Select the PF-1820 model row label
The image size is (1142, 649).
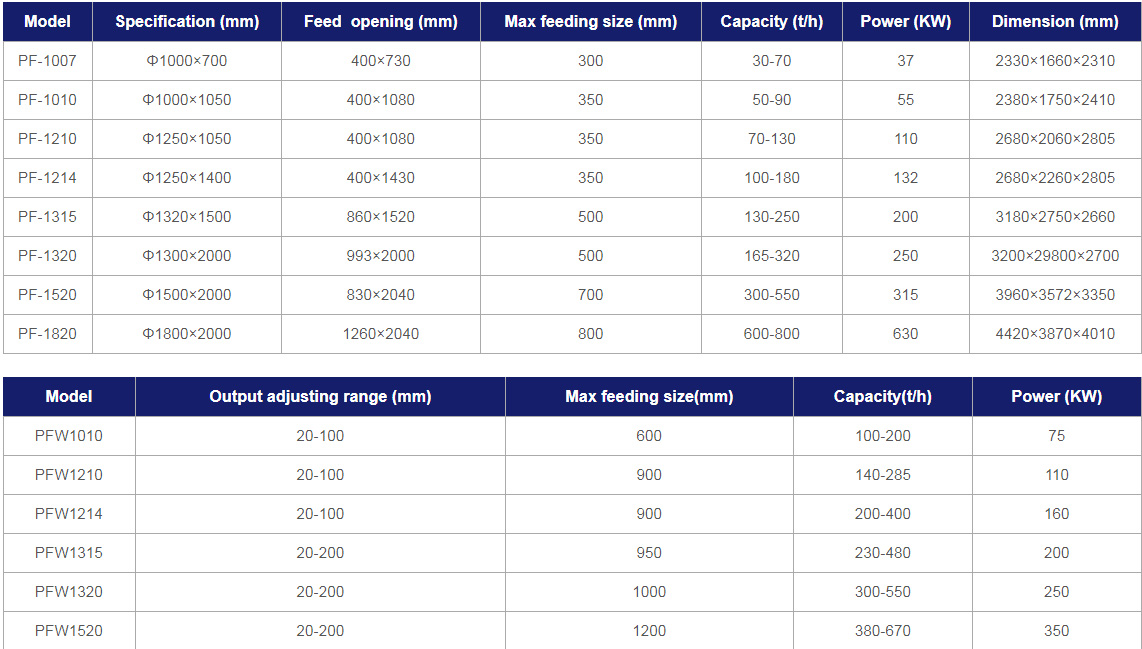point(47,334)
